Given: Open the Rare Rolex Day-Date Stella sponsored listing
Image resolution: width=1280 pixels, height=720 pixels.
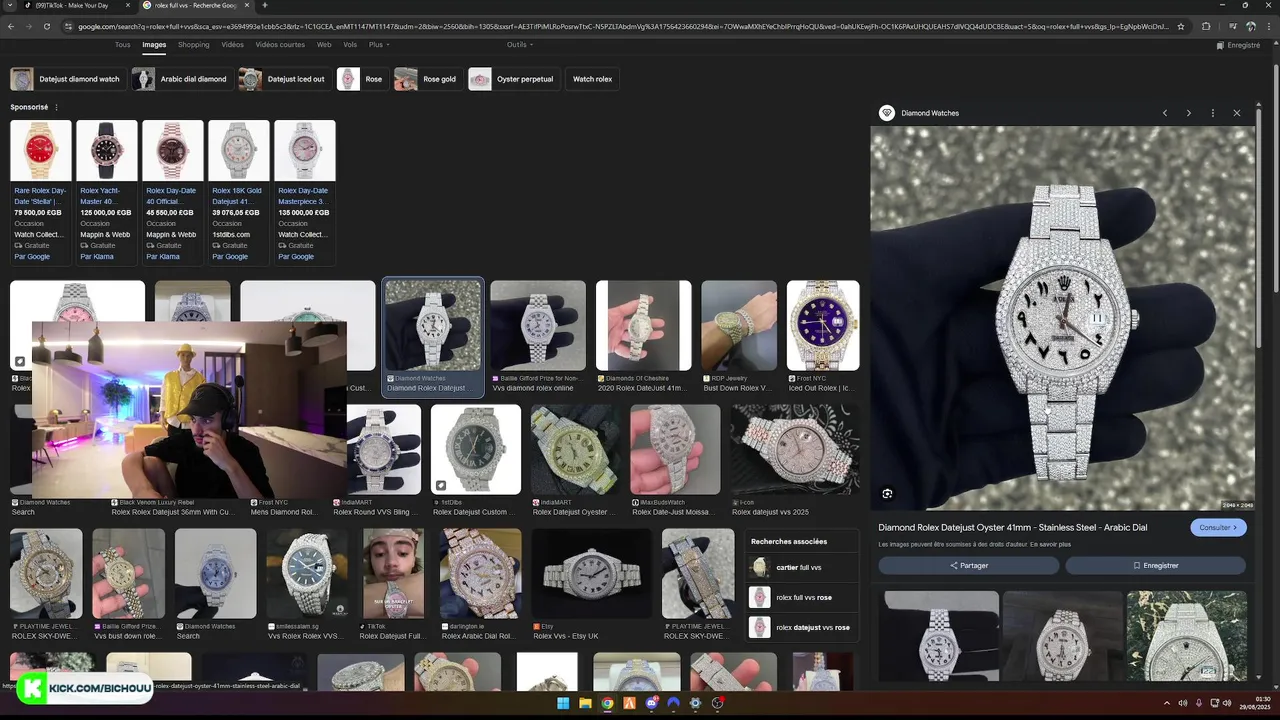Looking at the screenshot, I should [x=41, y=191].
